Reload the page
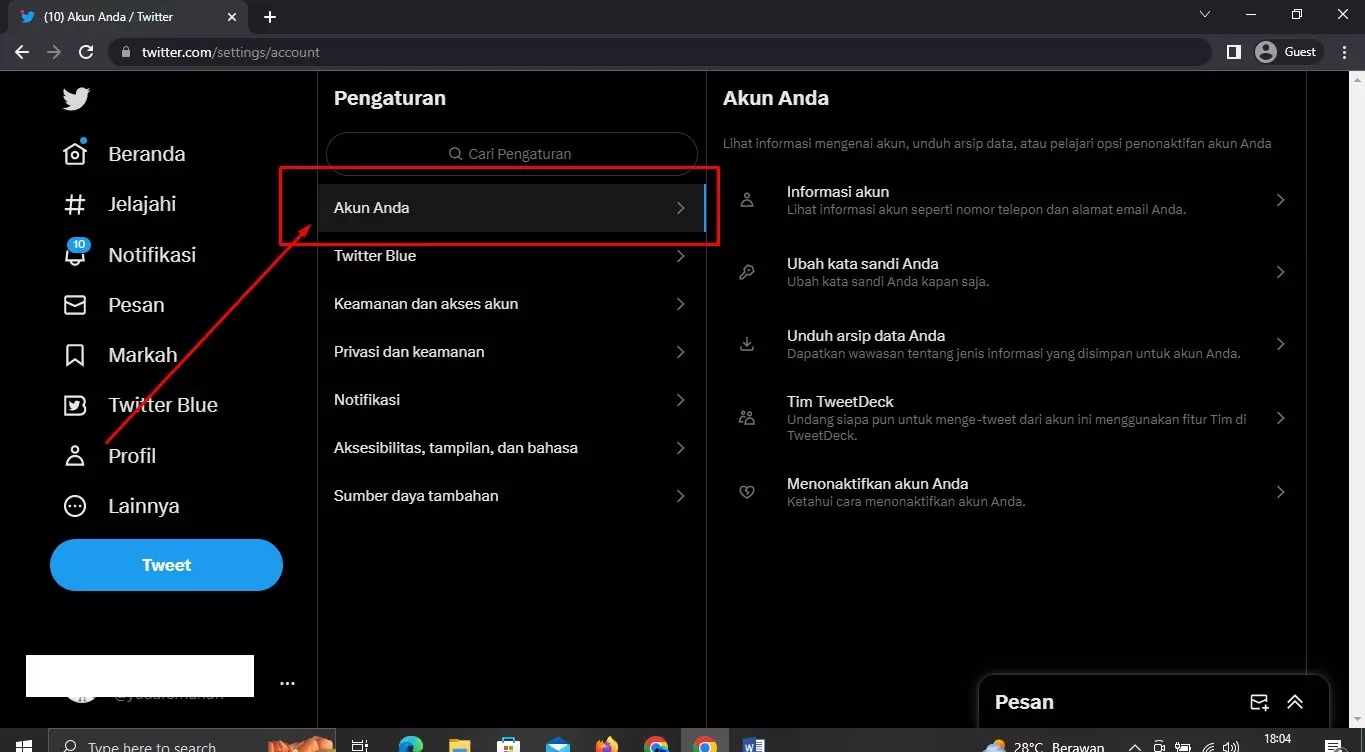 [x=86, y=52]
